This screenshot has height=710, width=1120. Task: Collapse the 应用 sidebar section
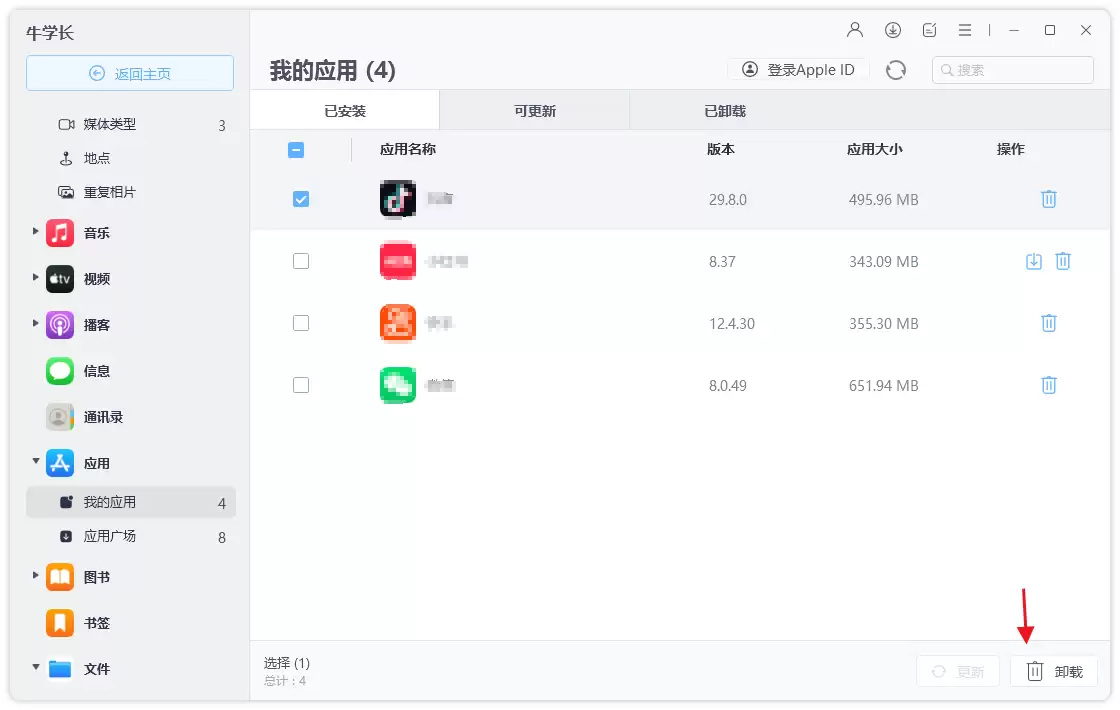point(35,461)
